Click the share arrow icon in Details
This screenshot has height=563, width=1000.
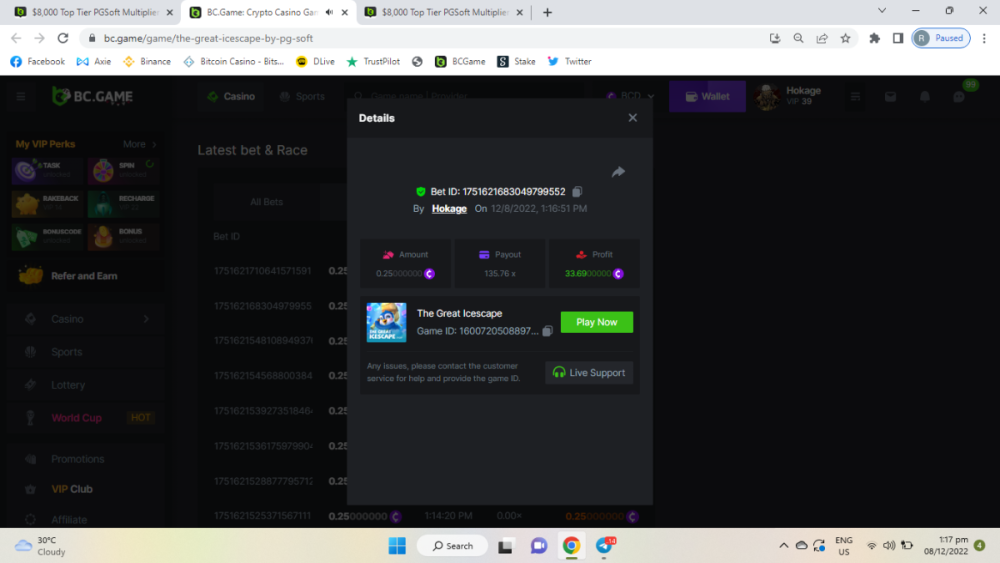click(x=618, y=172)
